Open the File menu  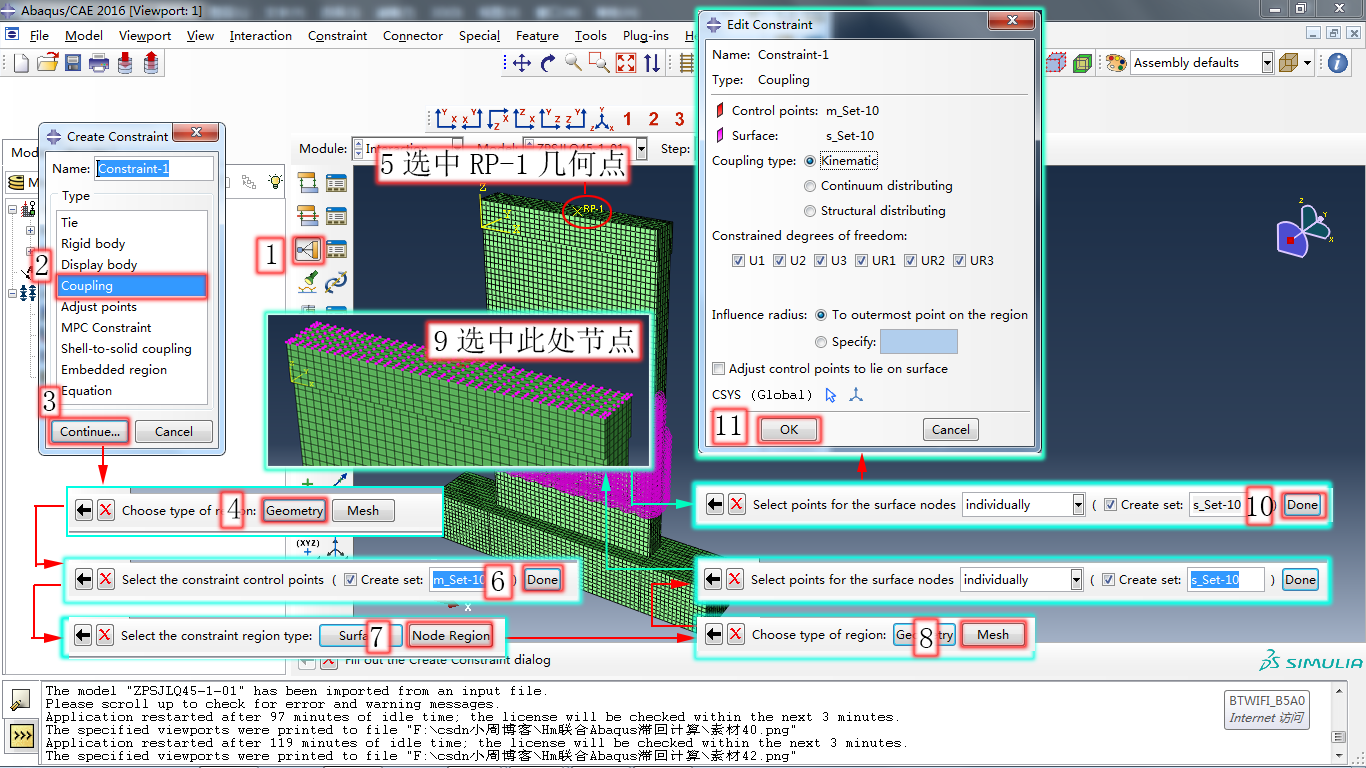pyautogui.click(x=39, y=36)
